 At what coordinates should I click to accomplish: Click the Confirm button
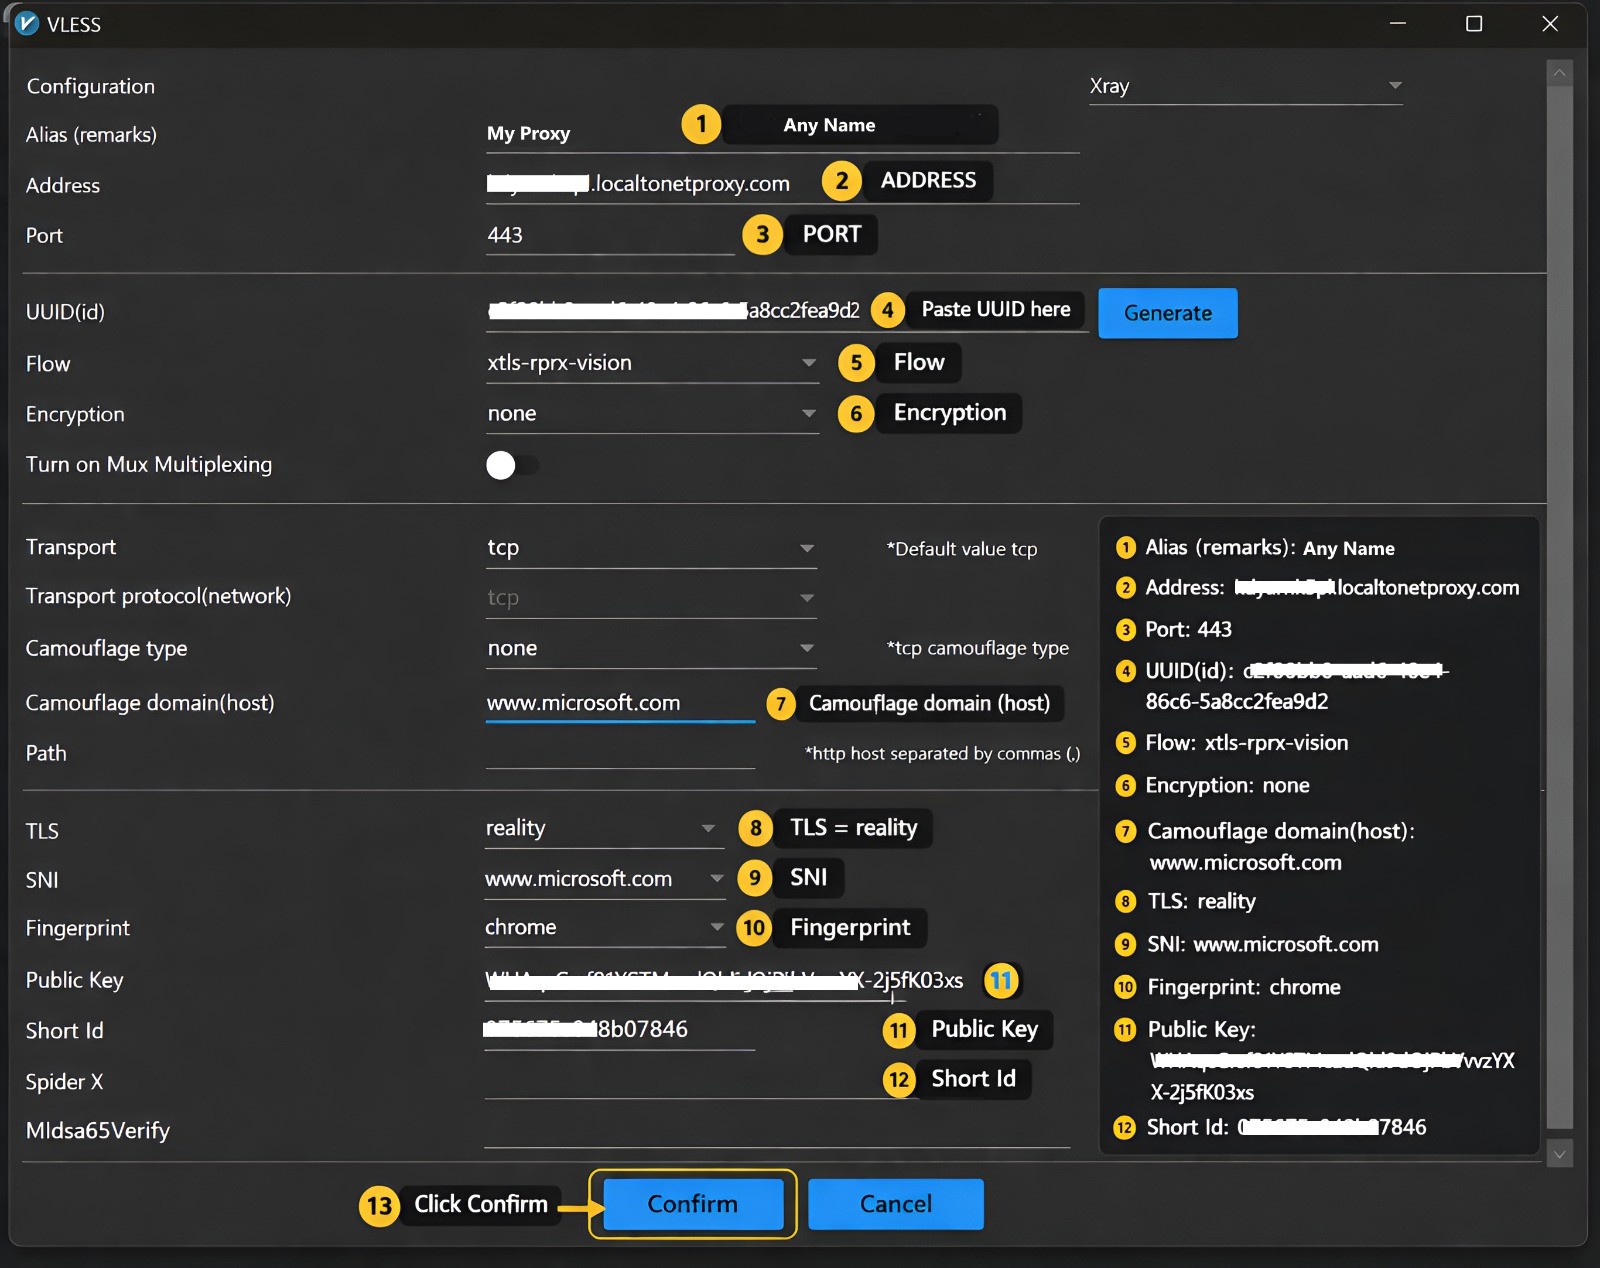click(x=693, y=1204)
